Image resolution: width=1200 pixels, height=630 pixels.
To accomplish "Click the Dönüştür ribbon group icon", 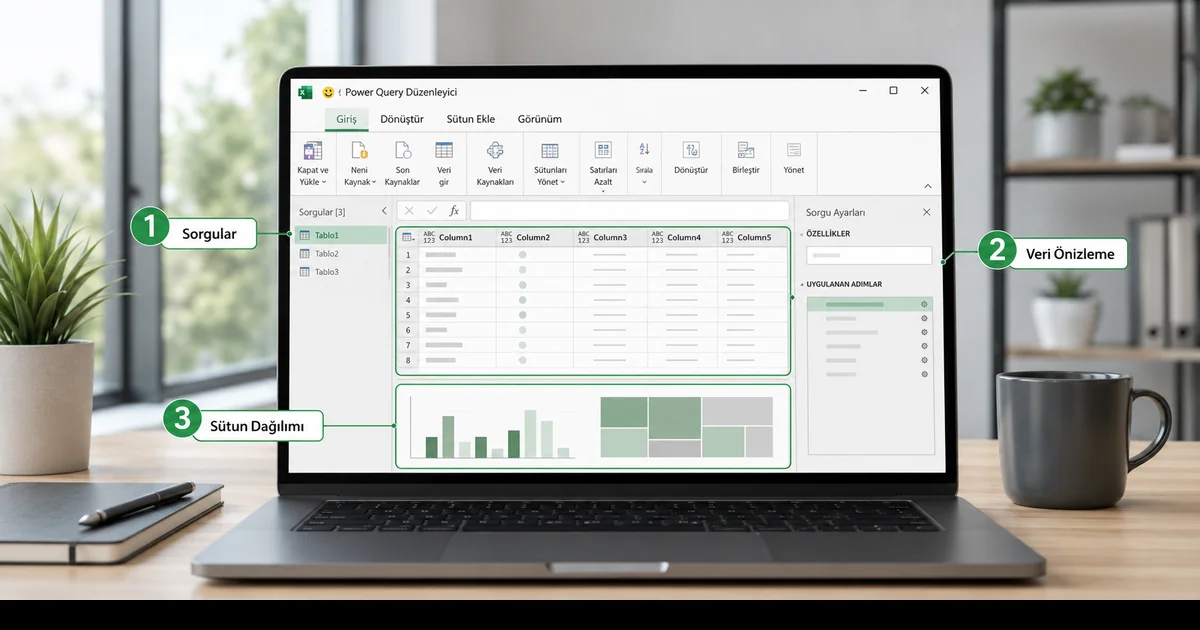I will 691,150.
